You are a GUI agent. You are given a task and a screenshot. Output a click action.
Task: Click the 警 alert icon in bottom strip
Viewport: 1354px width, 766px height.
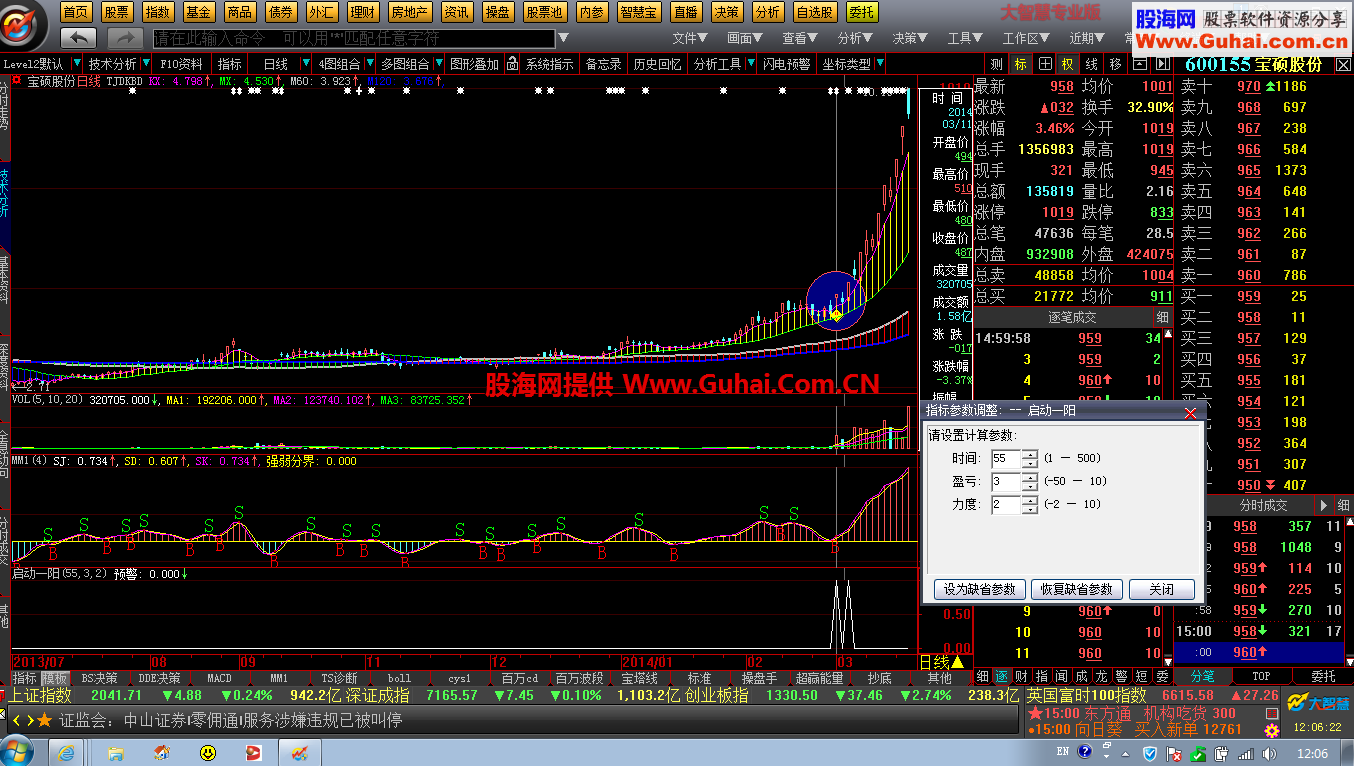pyautogui.click(x=1121, y=677)
